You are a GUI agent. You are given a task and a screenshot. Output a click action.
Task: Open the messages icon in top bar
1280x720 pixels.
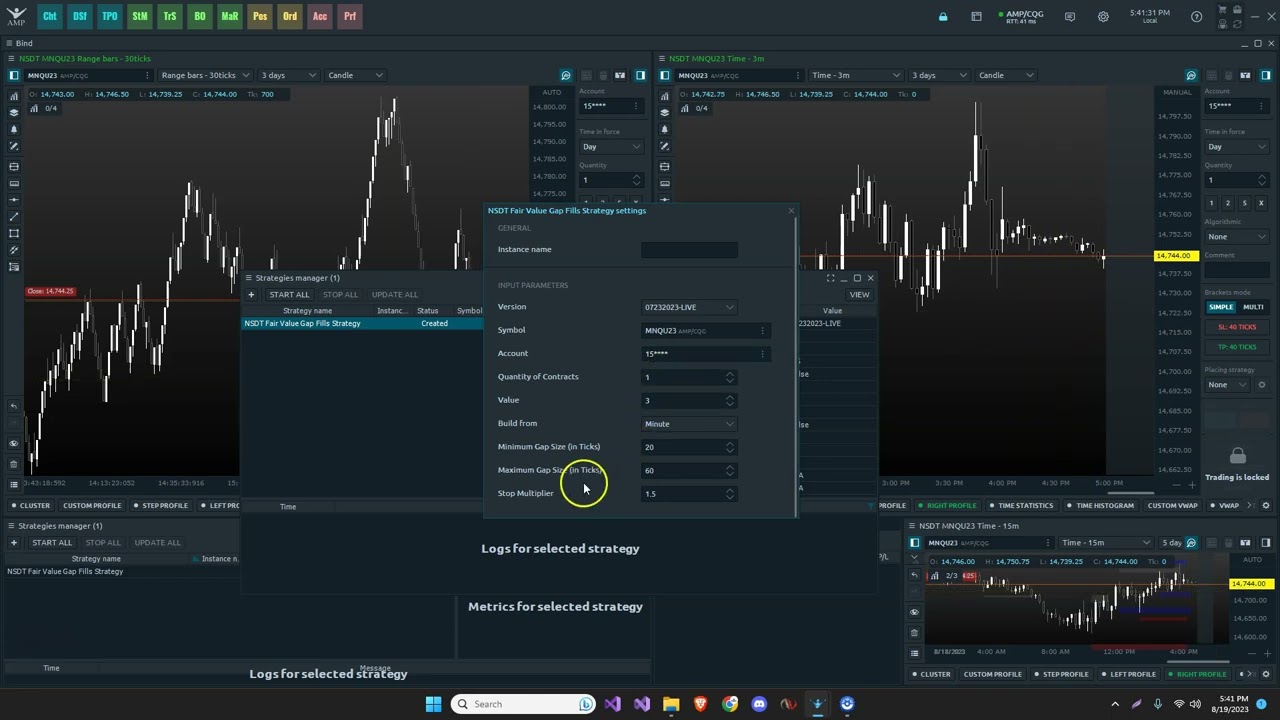tap(1070, 16)
